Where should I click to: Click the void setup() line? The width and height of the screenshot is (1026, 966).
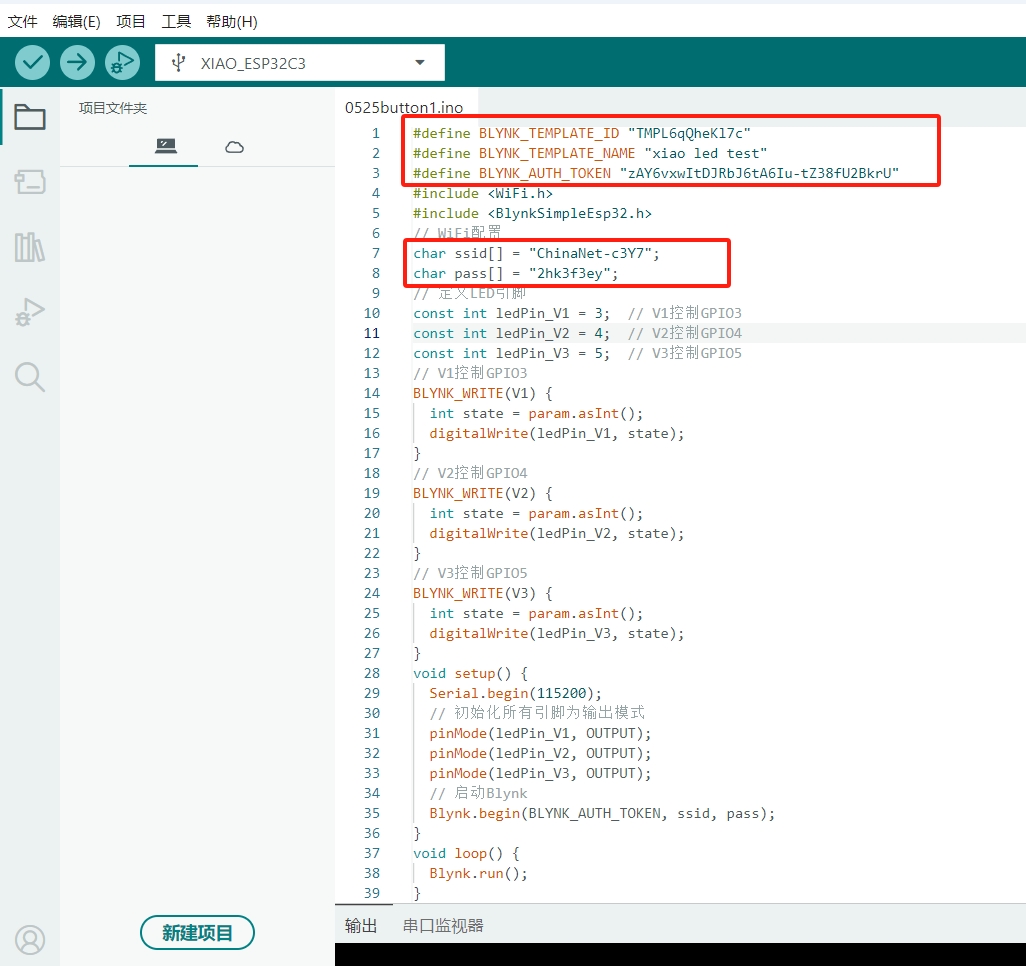coord(470,673)
